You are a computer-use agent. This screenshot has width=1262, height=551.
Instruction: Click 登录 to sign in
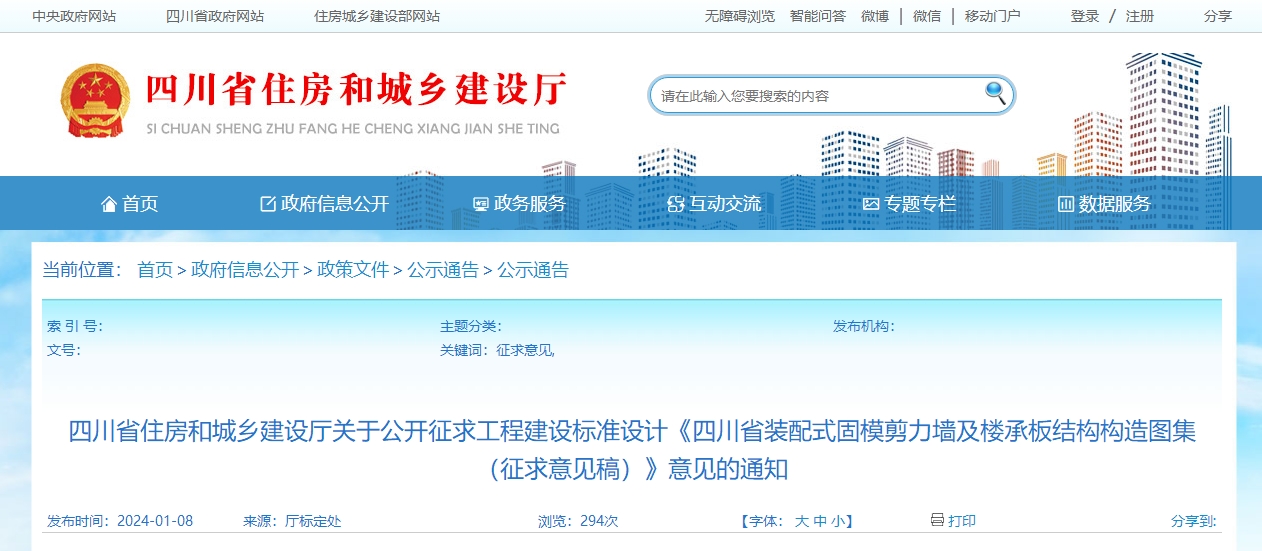pos(1085,16)
